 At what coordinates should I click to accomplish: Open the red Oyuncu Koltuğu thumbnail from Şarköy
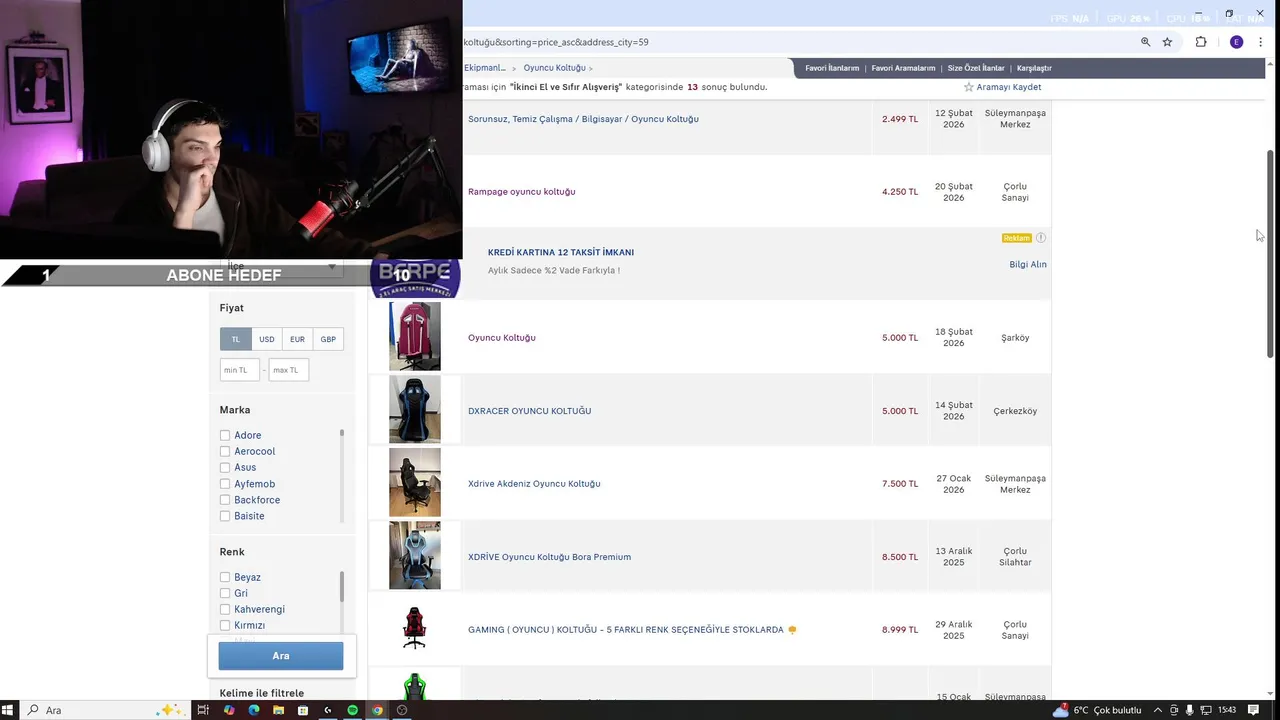pos(415,337)
